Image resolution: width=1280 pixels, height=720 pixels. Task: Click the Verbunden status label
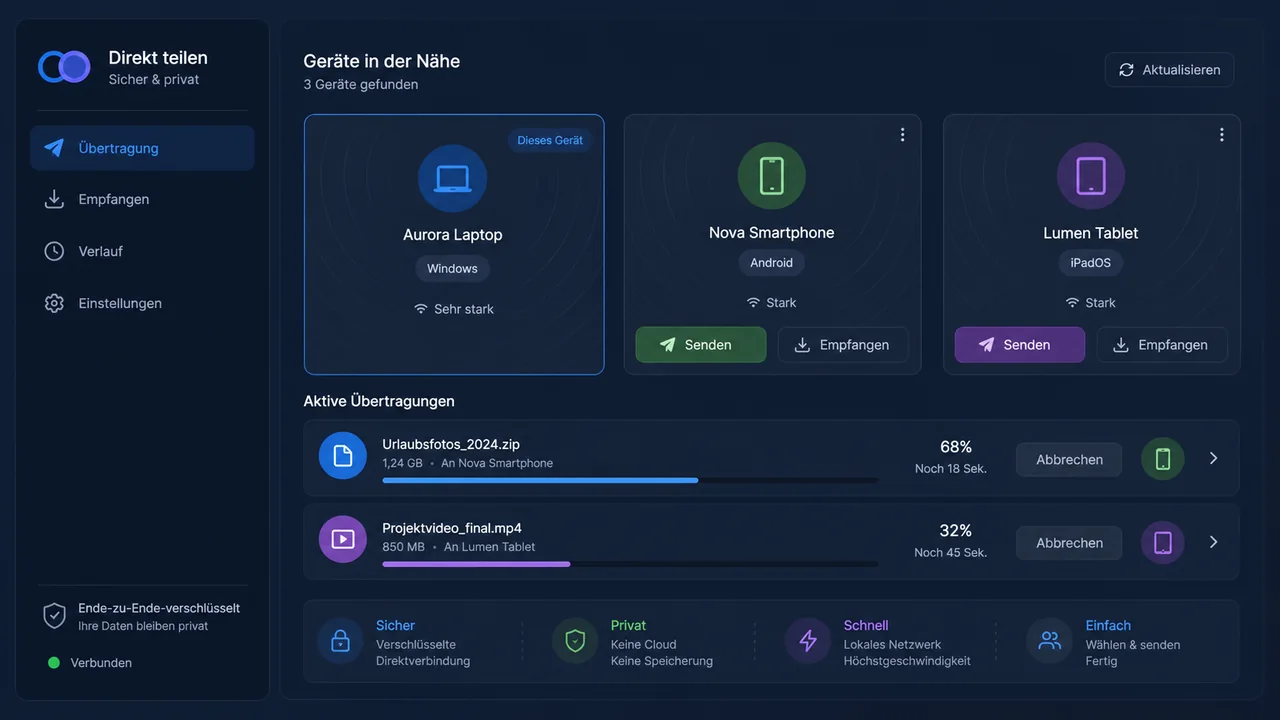[x=101, y=663]
